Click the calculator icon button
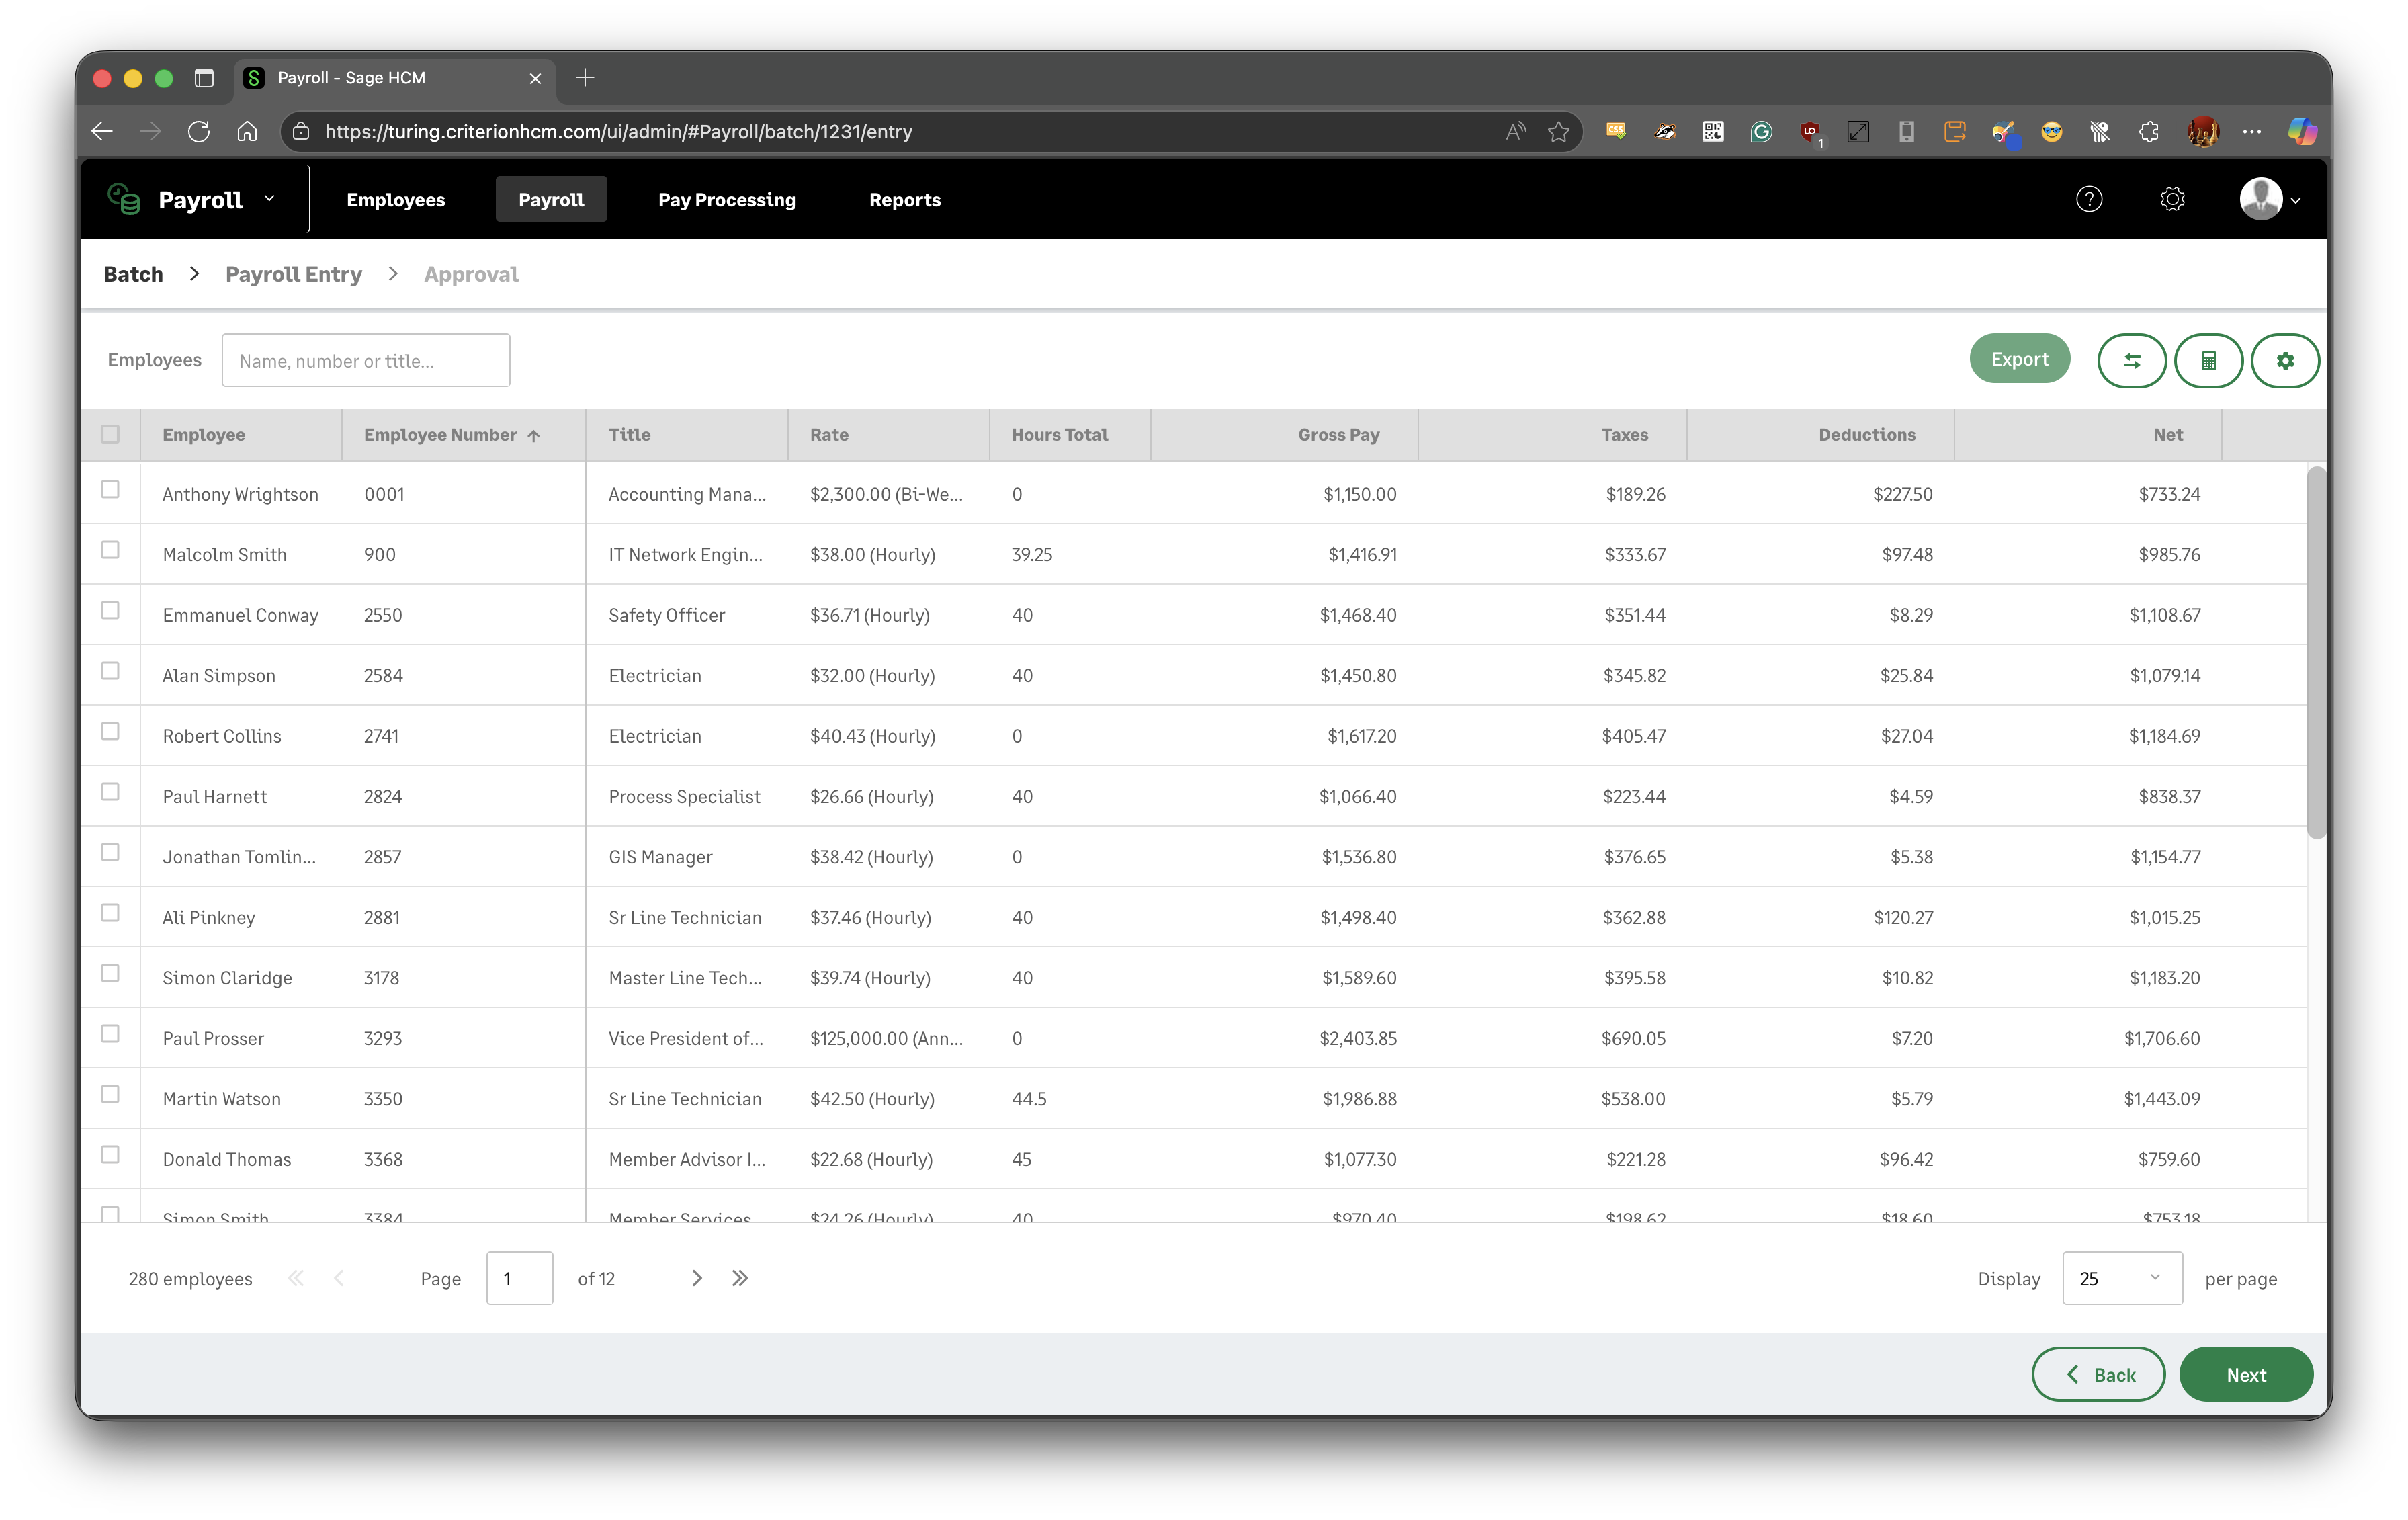 pos(2208,361)
